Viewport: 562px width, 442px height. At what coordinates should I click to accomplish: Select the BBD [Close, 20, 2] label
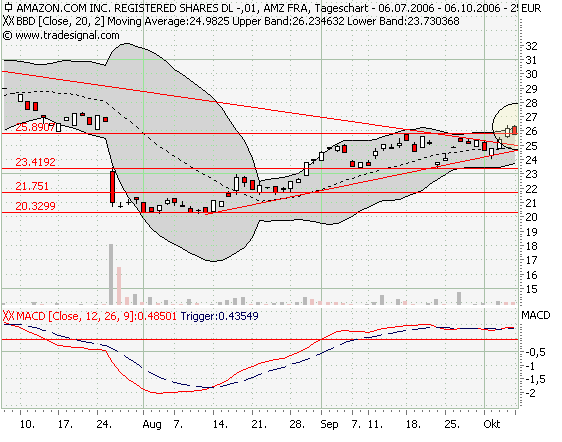click(61, 22)
